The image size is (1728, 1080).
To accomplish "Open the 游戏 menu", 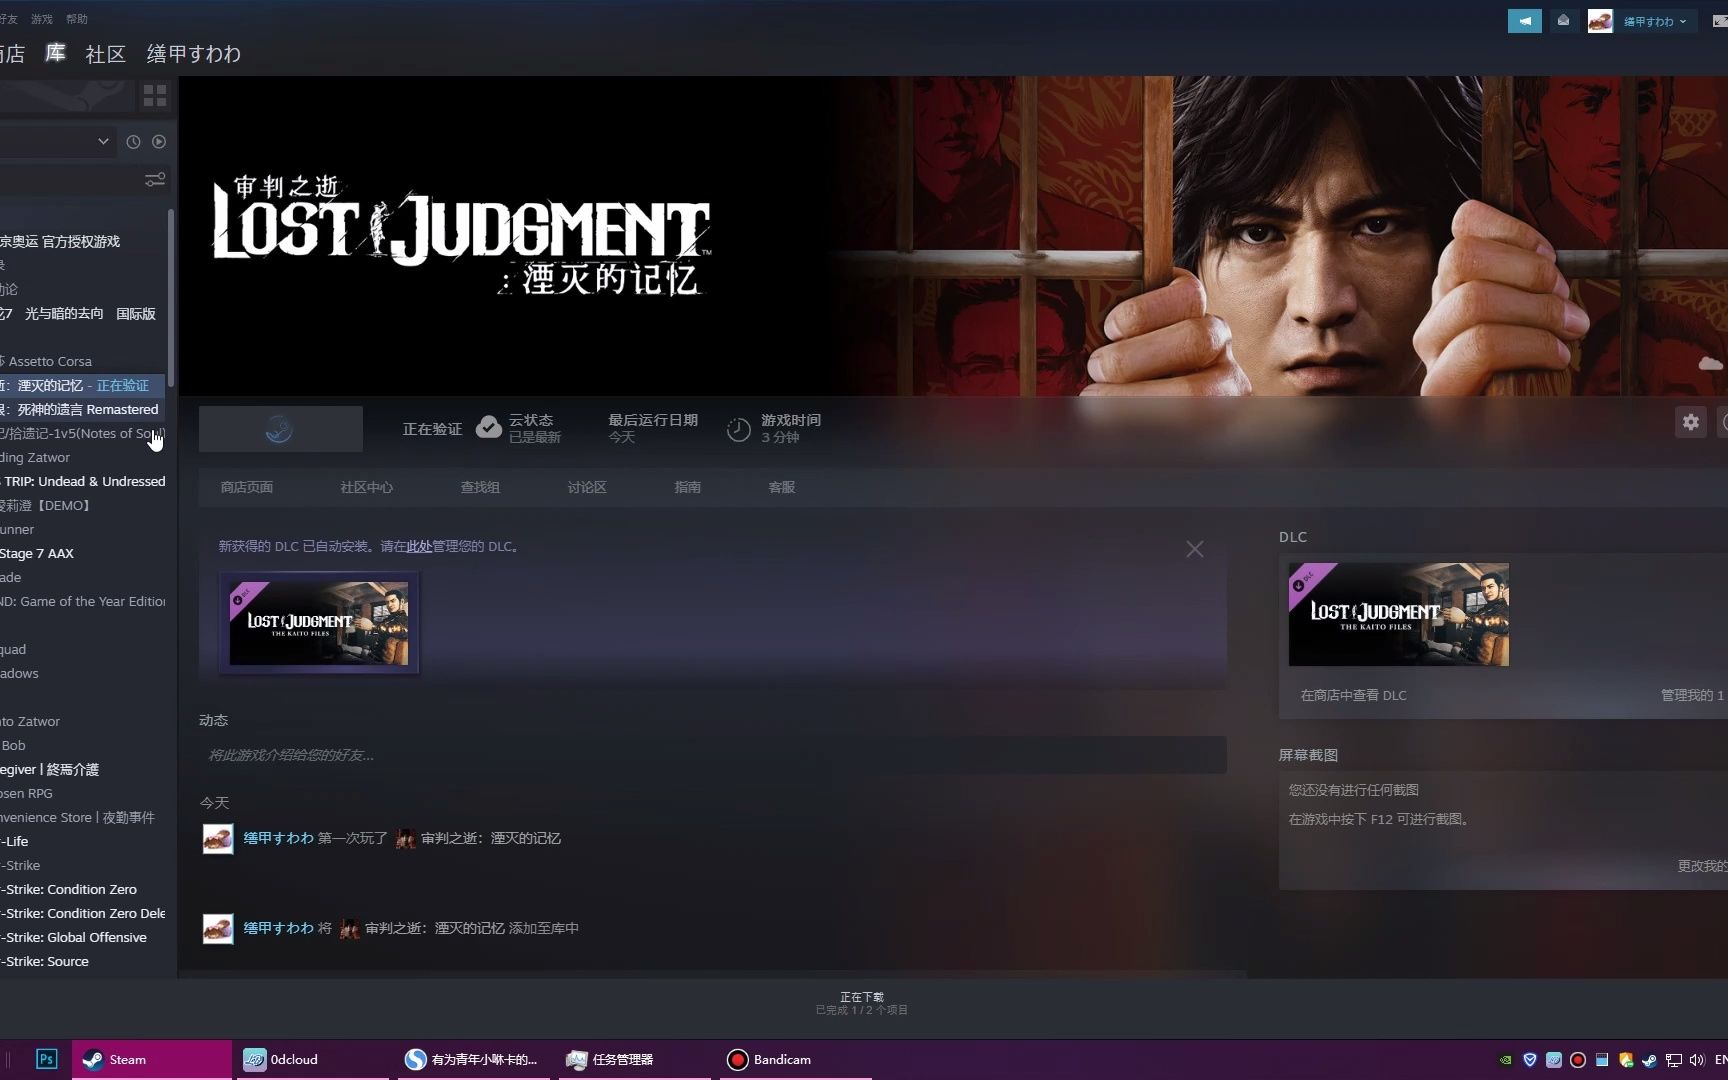I will pyautogui.click(x=41, y=19).
